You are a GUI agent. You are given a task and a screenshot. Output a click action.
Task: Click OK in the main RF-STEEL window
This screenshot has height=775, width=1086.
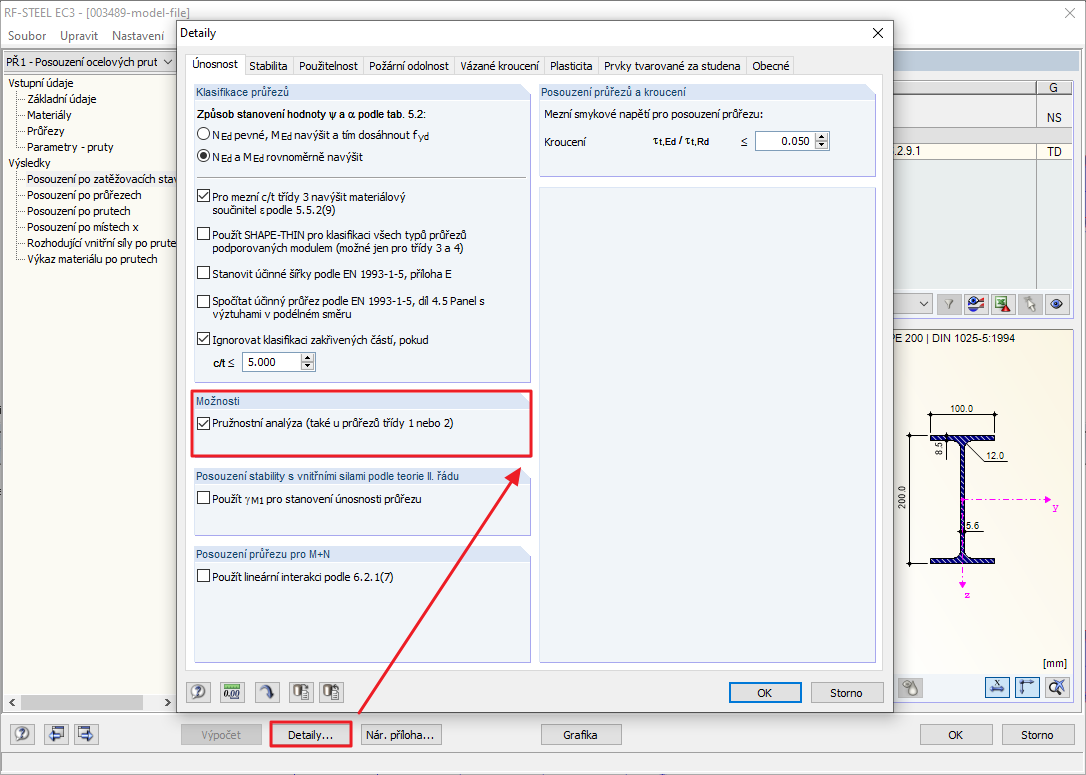[956, 735]
